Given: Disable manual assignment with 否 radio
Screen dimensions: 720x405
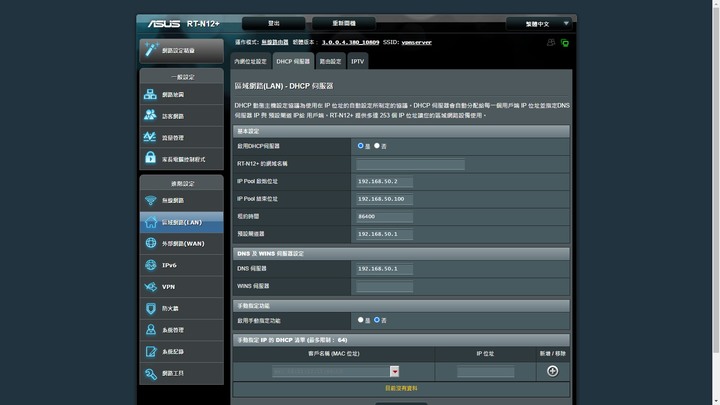Looking at the screenshot, I should pos(377,320).
